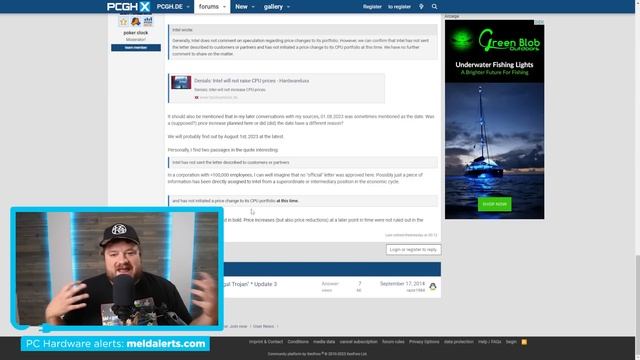This screenshot has height=360, width=640.
Task: Expand the forums dropdown arrow
Action: pyautogui.click(x=224, y=7)
